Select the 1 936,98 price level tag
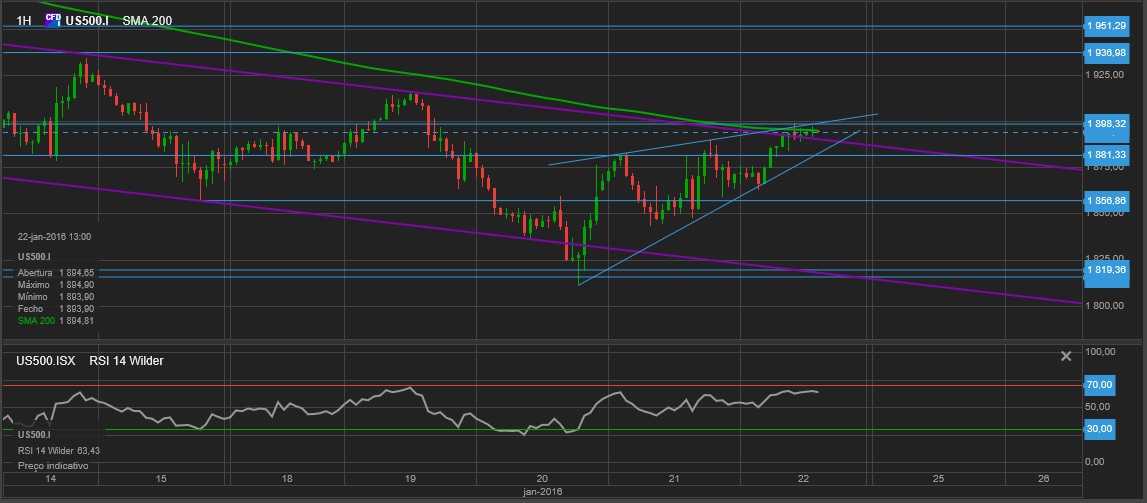1147x503 pixels. [1106, 53]
